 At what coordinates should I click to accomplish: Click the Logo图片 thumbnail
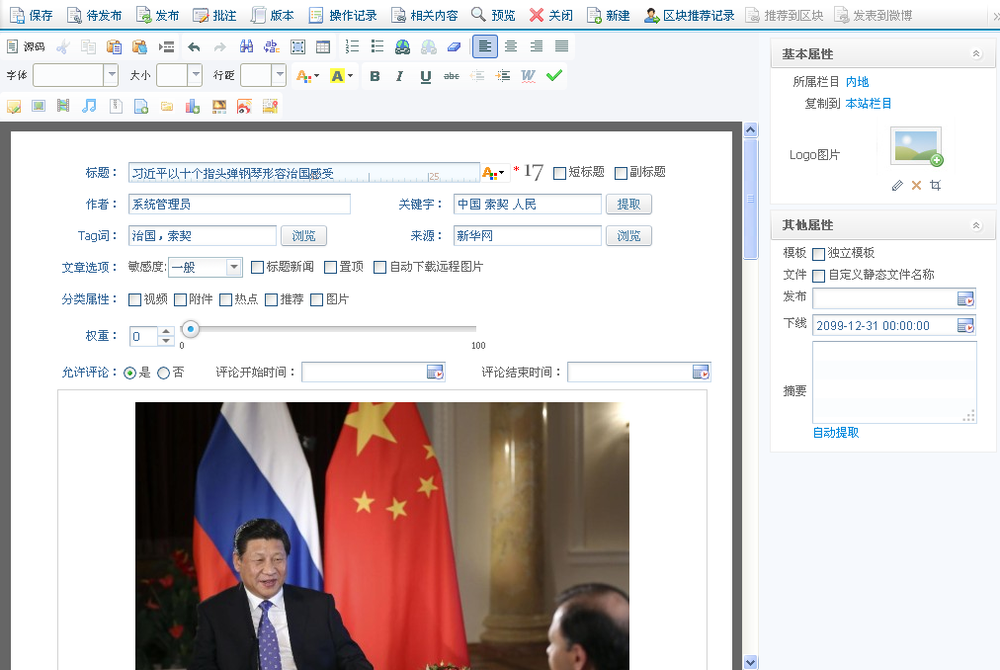click(x=915, y=144)
